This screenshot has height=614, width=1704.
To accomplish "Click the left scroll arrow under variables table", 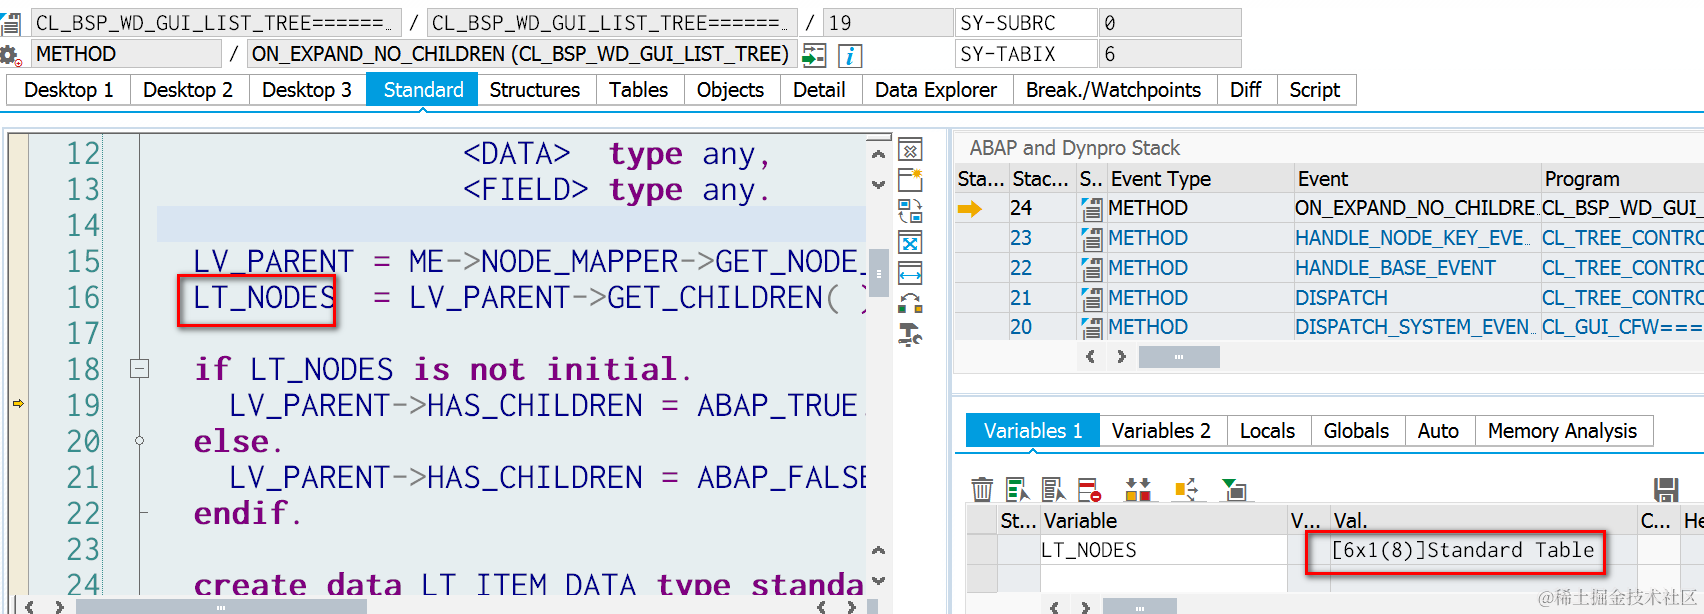I will click(1054, 606).
